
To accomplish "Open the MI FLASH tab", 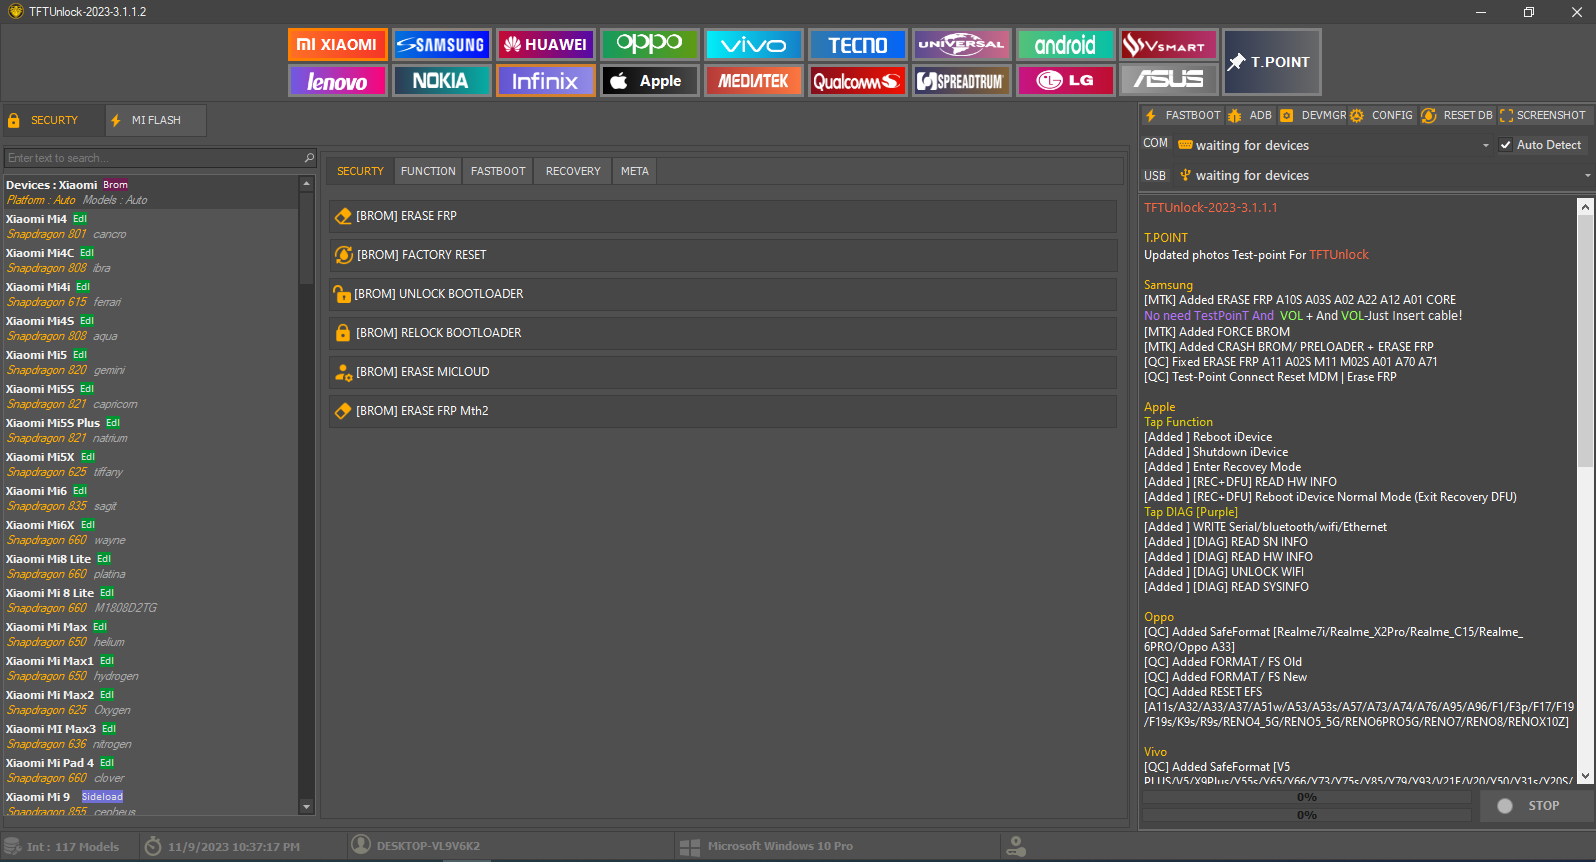I will (x=156, y=120).
